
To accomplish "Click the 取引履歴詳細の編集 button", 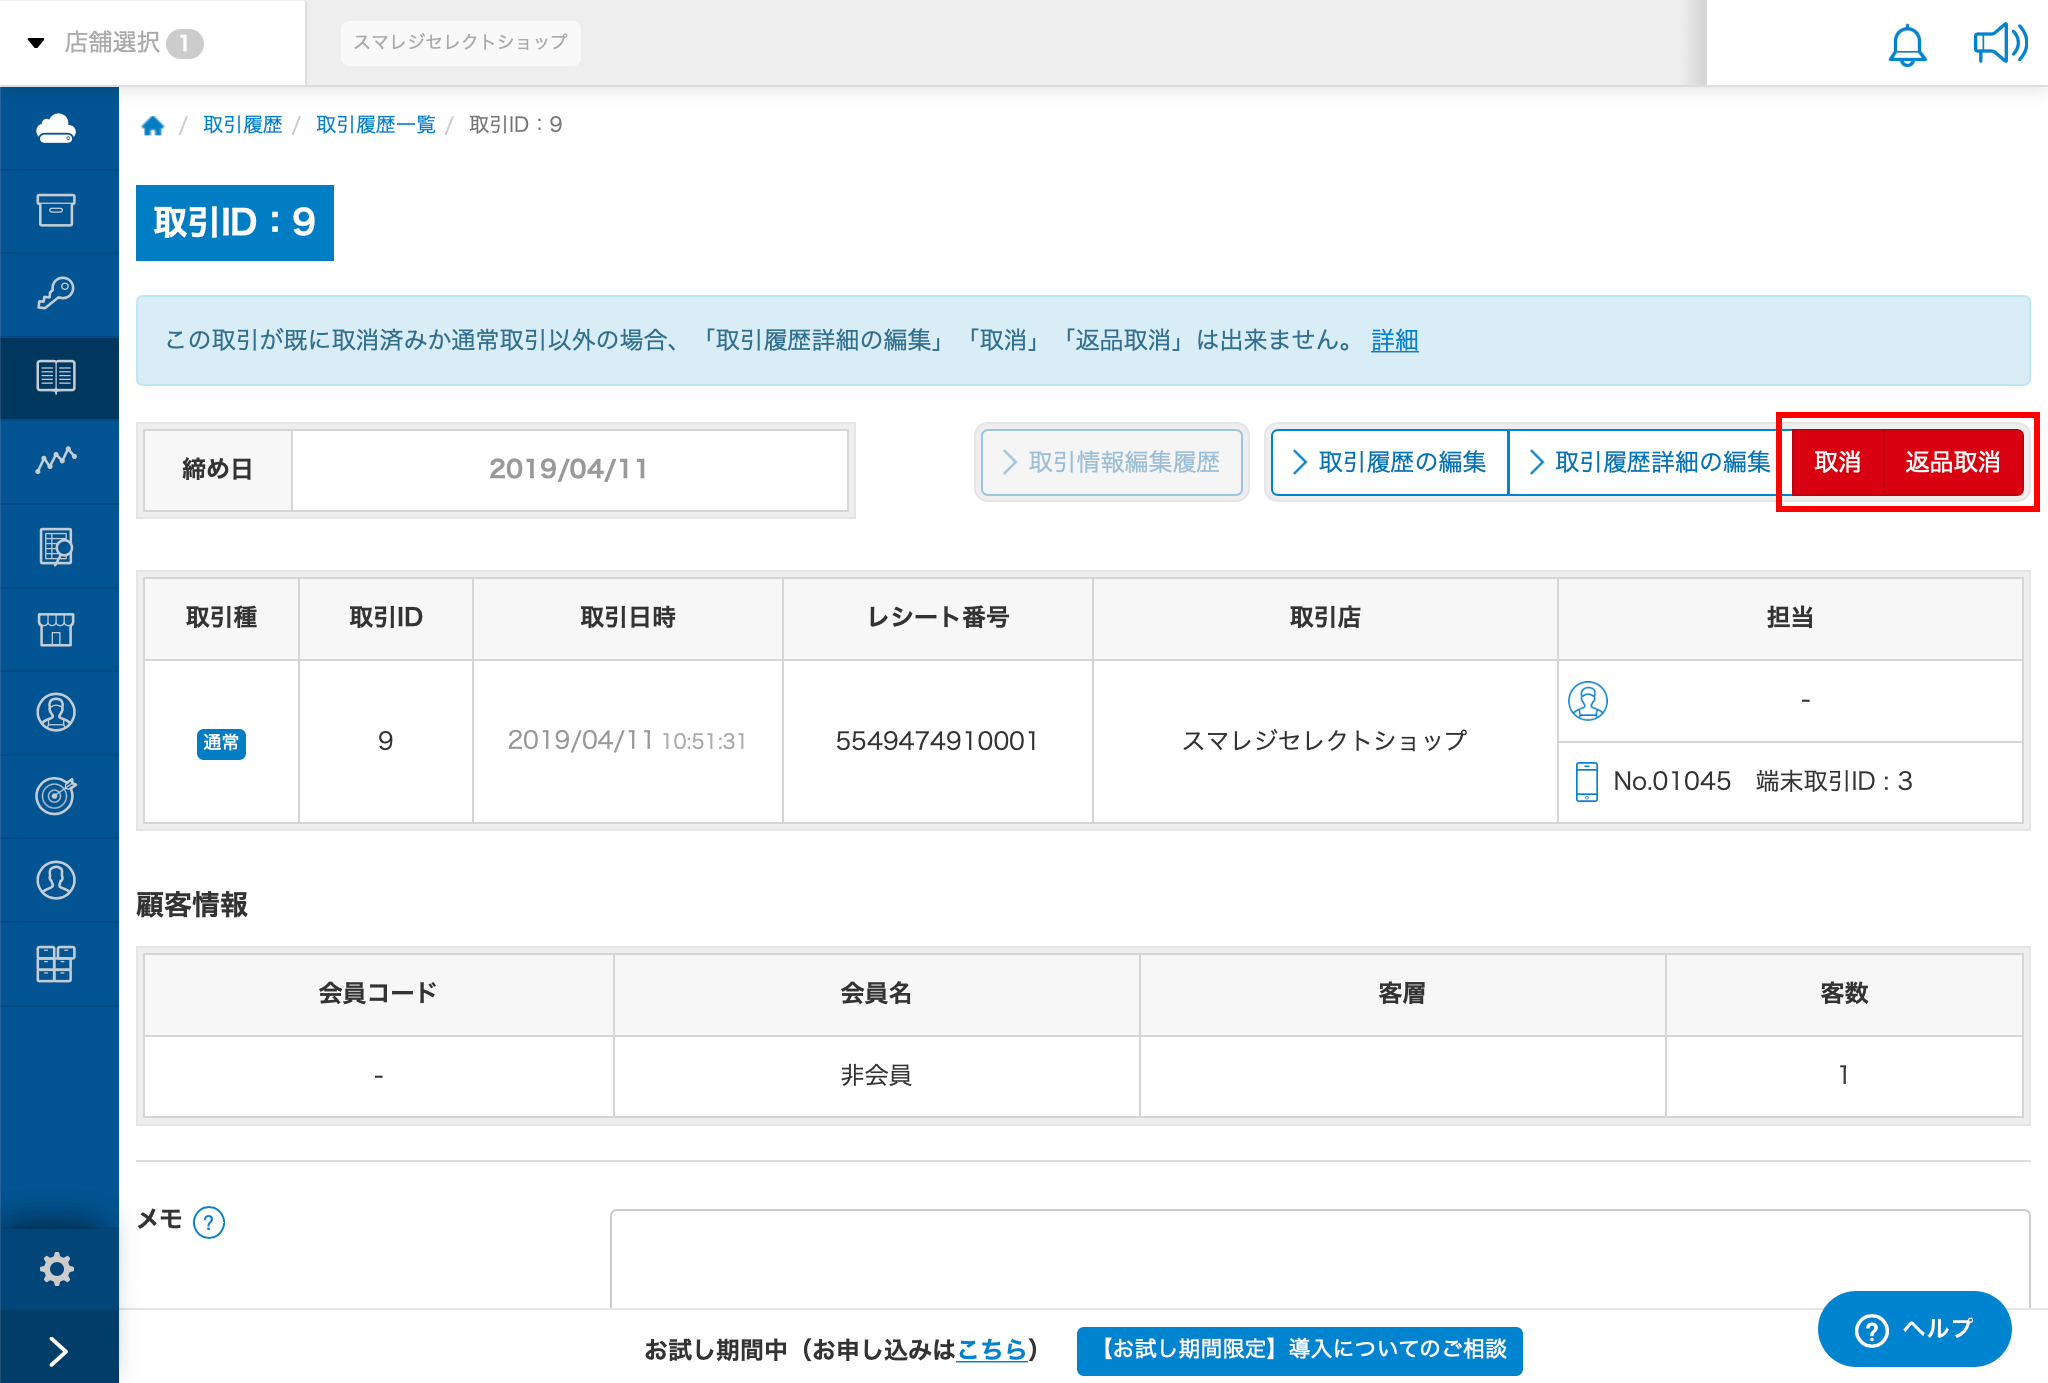I will pyautogui.click(x=1650, y=462).
